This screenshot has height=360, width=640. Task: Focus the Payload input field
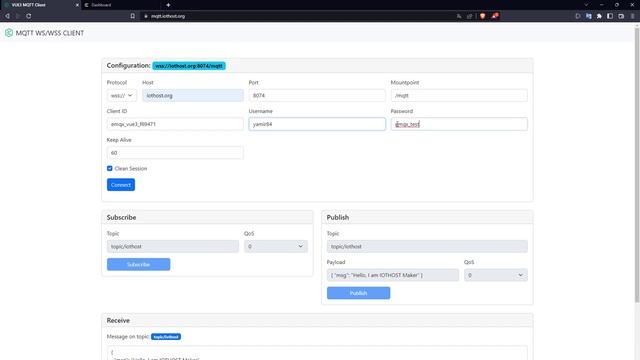coord(393,275)
